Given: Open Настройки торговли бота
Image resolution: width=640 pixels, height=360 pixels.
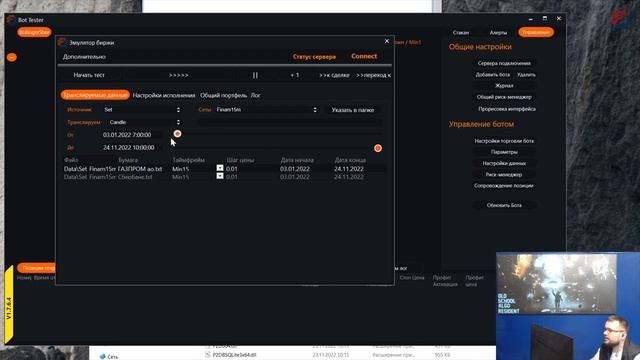Looking at the screenshot, I should [504, 141].
